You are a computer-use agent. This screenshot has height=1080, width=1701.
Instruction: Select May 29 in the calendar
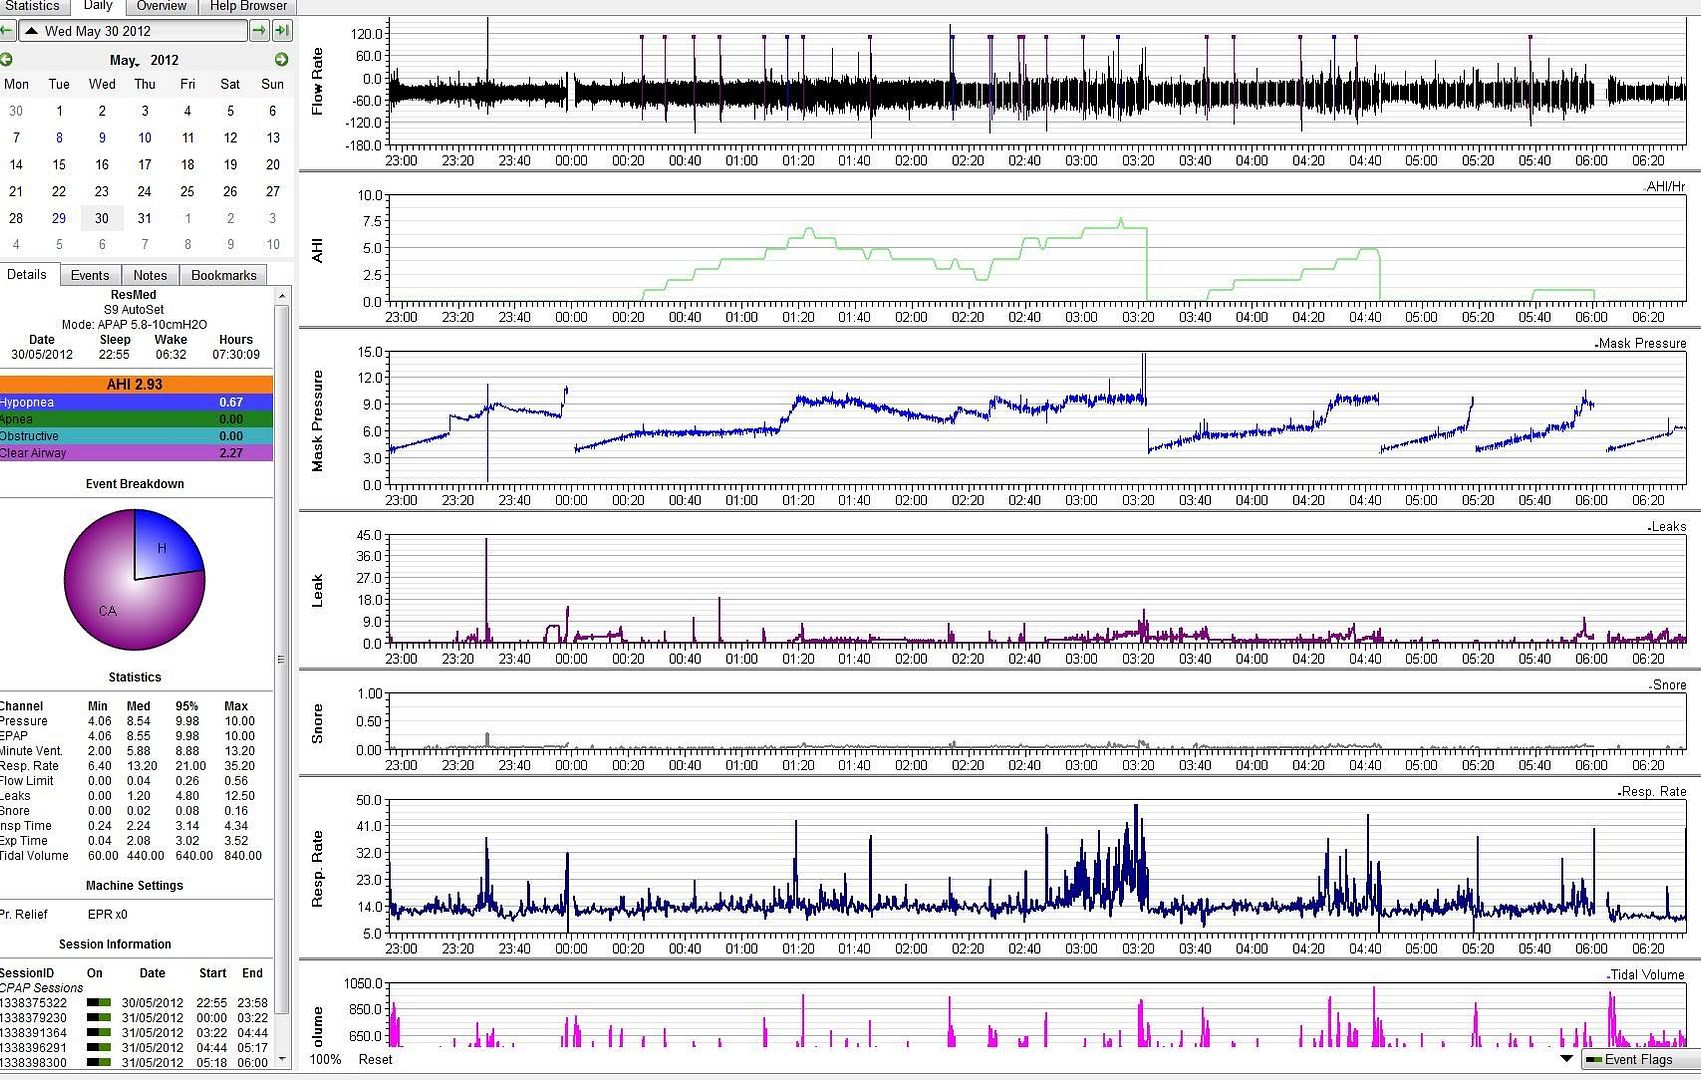(x=59, y=218)
